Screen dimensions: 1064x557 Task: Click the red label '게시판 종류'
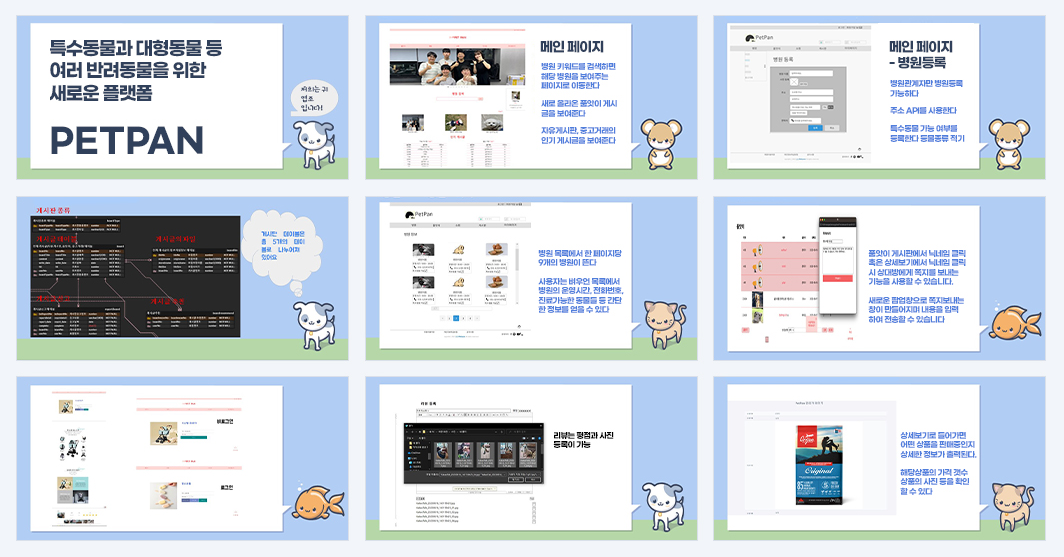coord(53,210)
